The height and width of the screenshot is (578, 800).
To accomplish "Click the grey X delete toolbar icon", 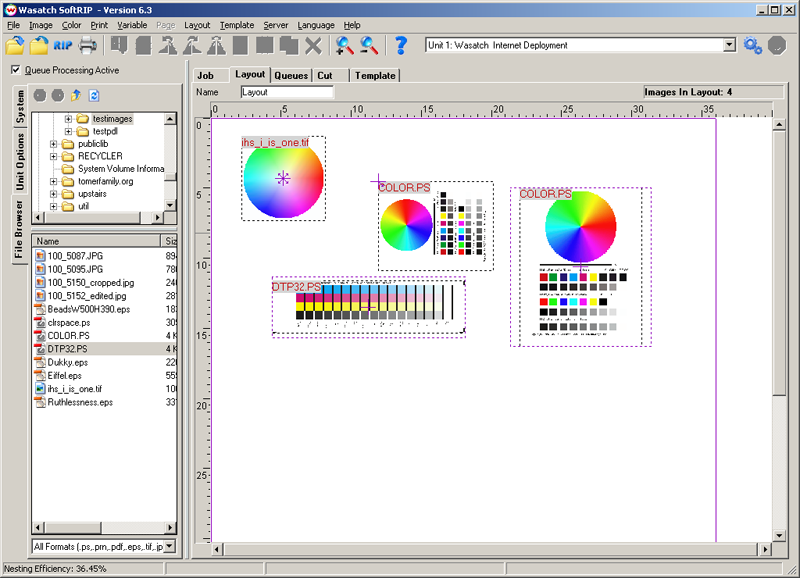I will pos(313,45).
